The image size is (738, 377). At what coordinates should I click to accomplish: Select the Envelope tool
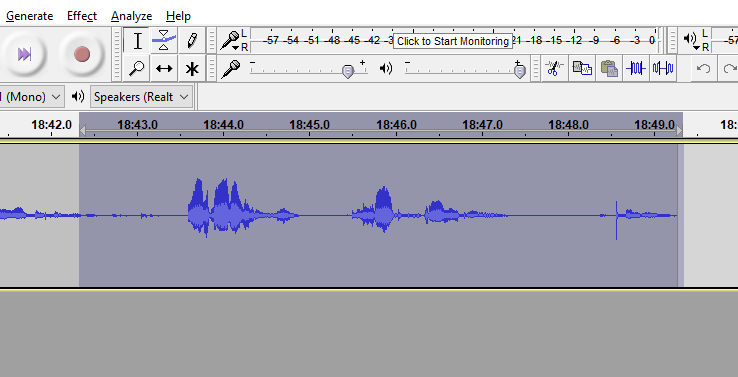coord(164,41)
